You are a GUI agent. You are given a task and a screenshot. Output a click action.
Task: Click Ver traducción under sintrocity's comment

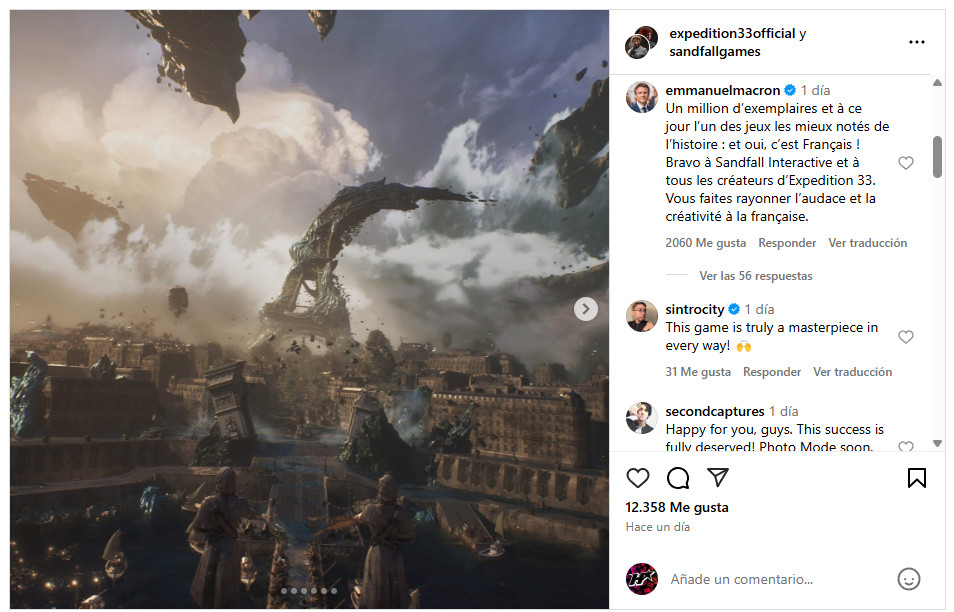[x=852, y=372]
